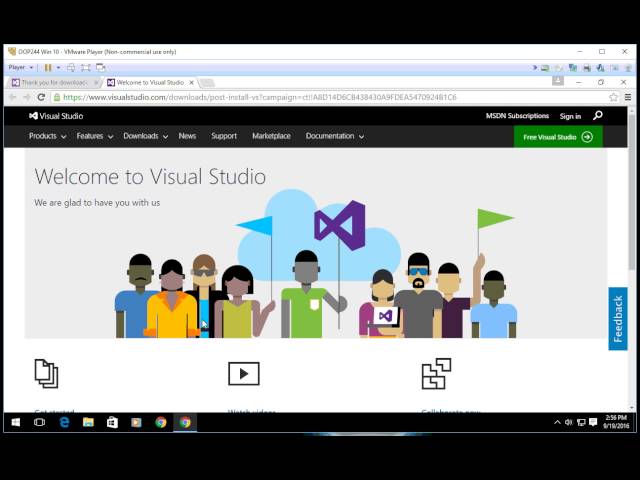Click the Visual Studio logo in header
Screen dimensions: 640x480
[x=56, y=116]
